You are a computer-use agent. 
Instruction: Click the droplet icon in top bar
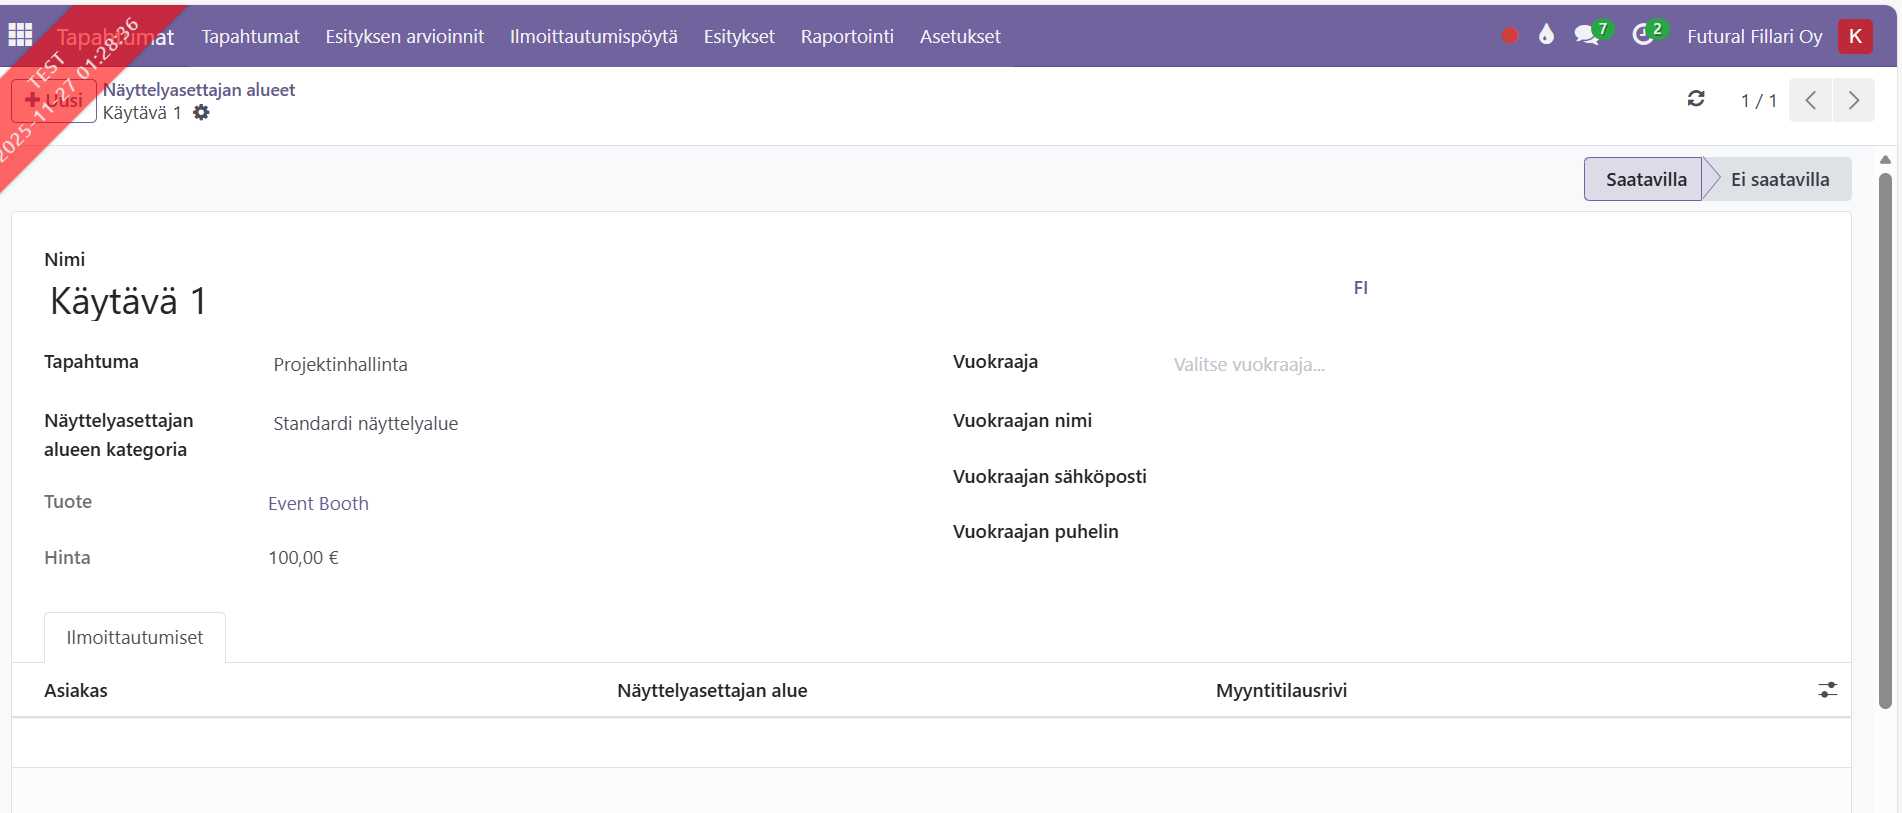pyautogui.click(x=1546, y=35)
